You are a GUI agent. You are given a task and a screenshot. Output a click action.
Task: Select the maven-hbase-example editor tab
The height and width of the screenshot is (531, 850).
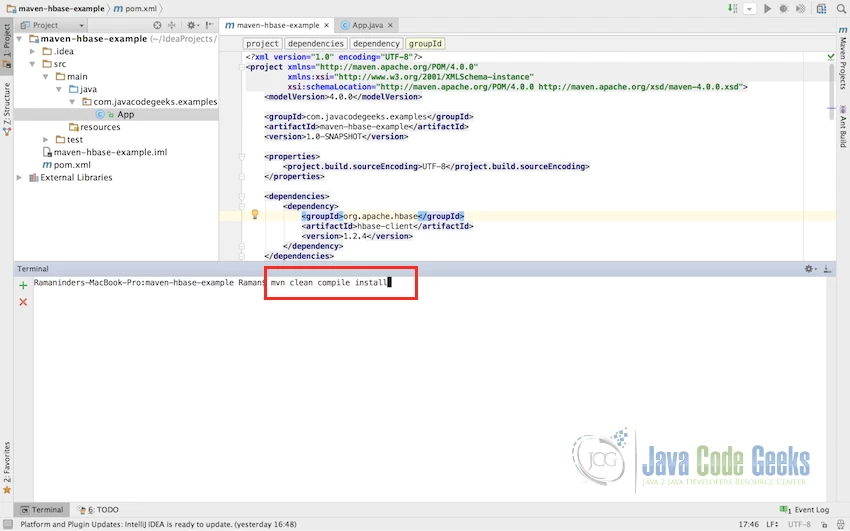coord(278,25)
